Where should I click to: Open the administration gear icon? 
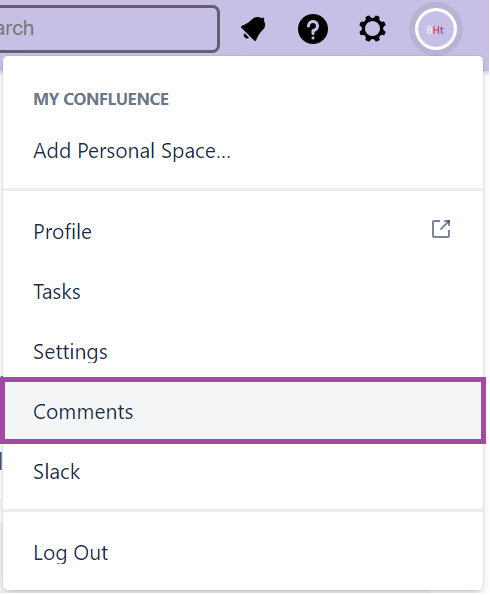[x=372, y=29]
